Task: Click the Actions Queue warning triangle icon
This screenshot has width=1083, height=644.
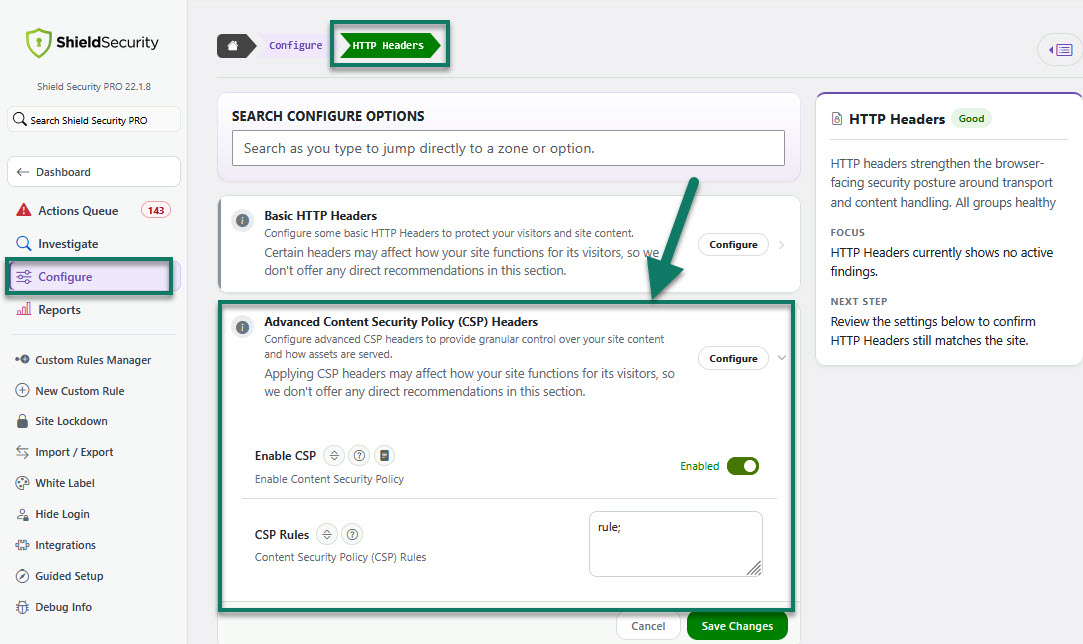Action: (x=23, y=210)
